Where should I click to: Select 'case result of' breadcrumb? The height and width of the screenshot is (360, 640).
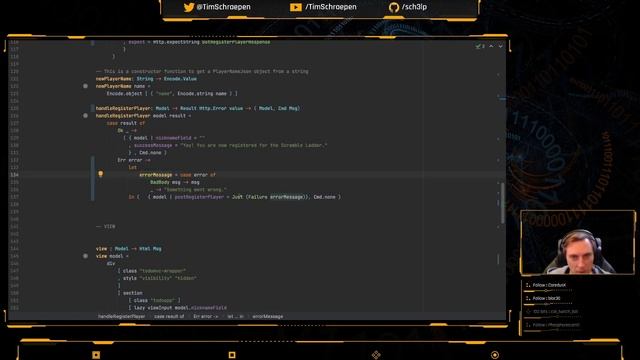coord(169,316)
